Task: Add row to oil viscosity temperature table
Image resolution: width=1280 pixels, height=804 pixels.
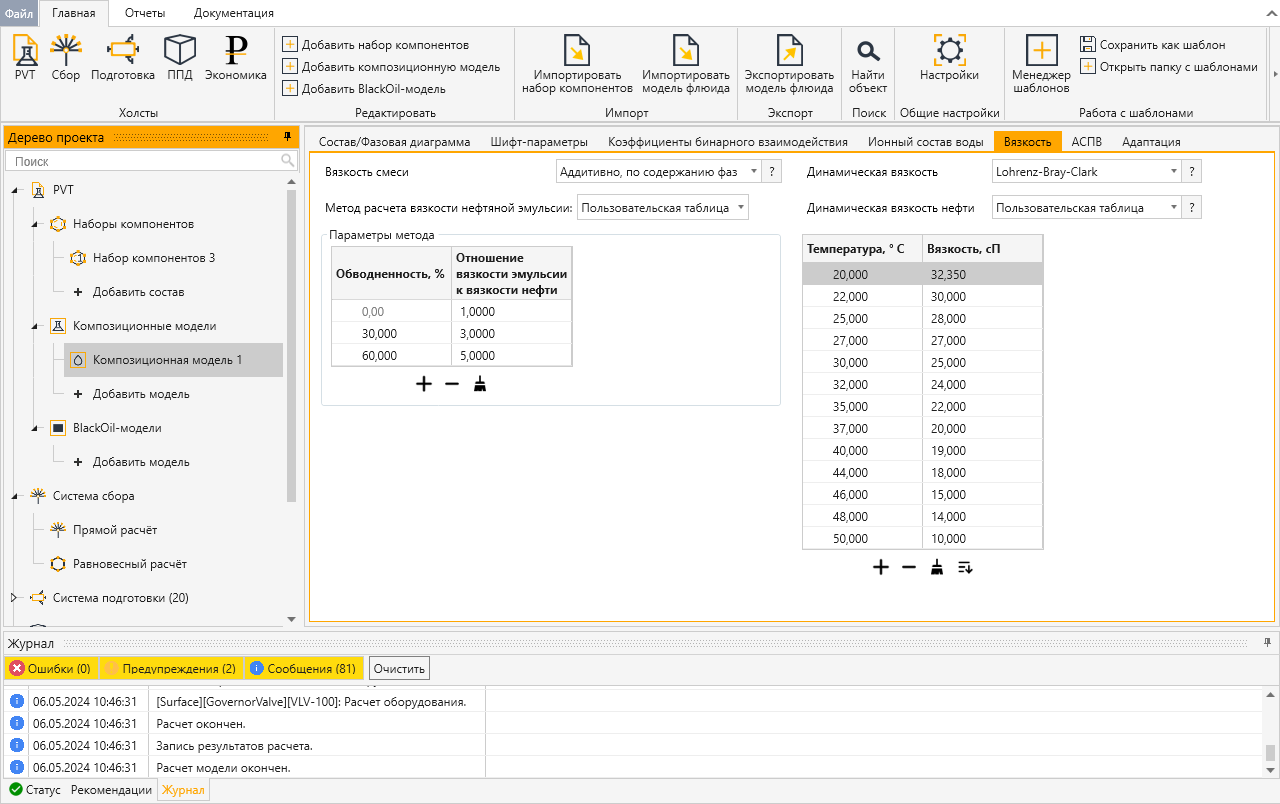Action: click(881, 567)
